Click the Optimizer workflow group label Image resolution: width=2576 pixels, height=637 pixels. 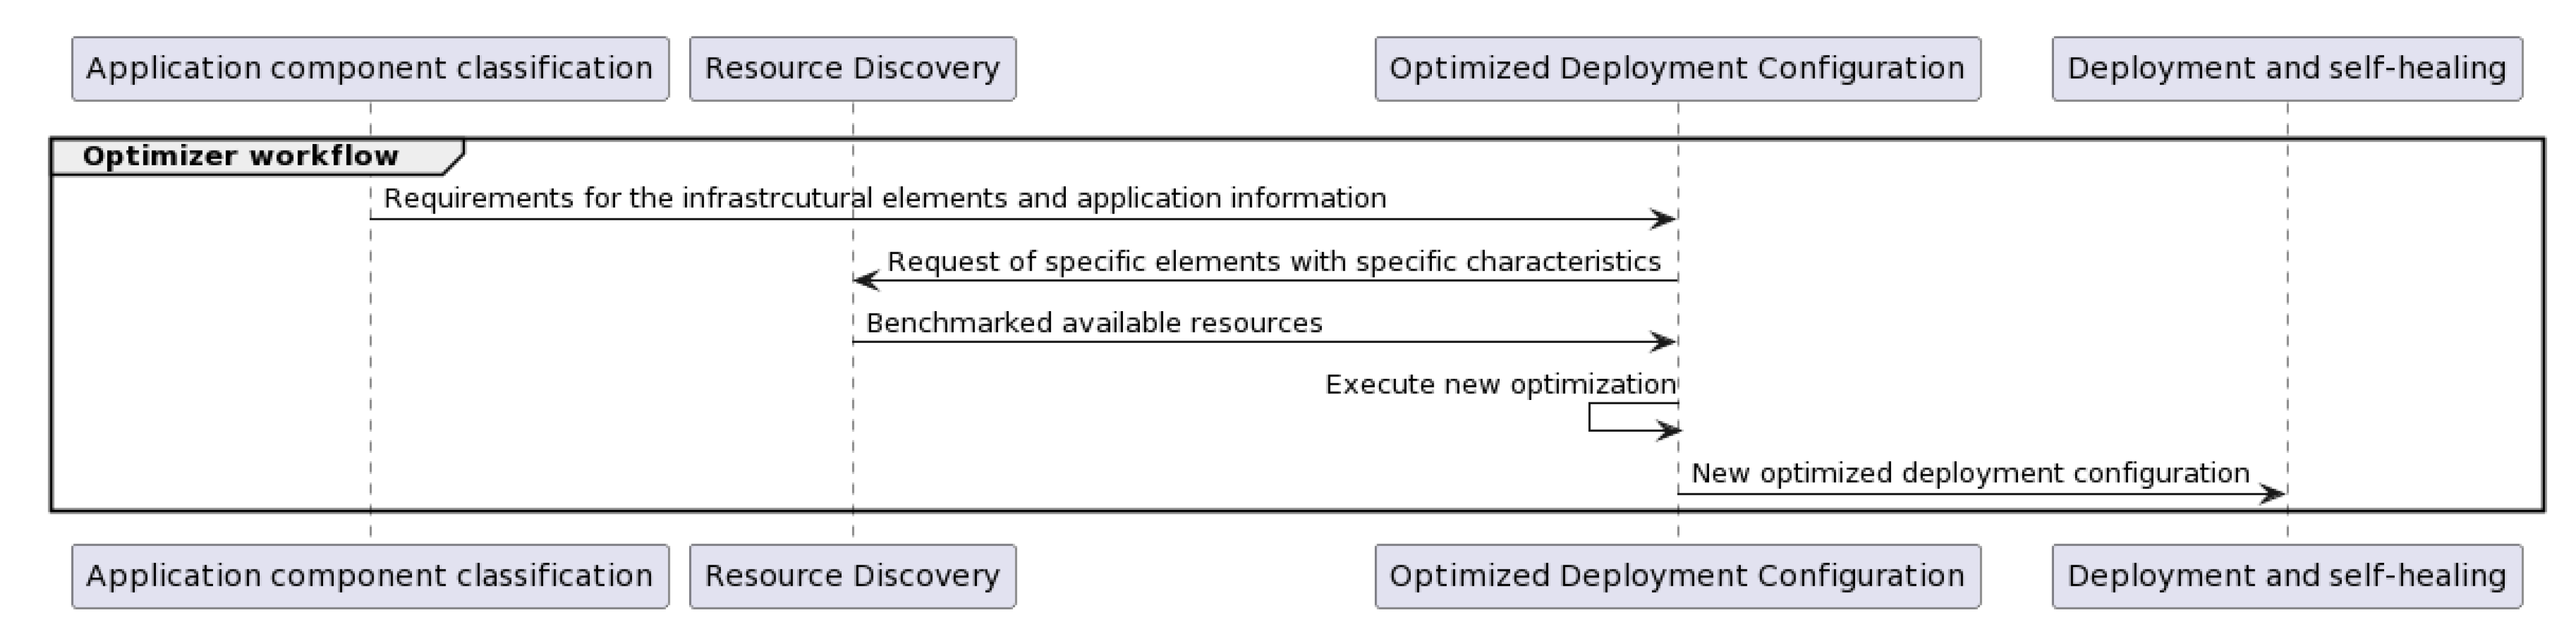click(x=240, y=156)
